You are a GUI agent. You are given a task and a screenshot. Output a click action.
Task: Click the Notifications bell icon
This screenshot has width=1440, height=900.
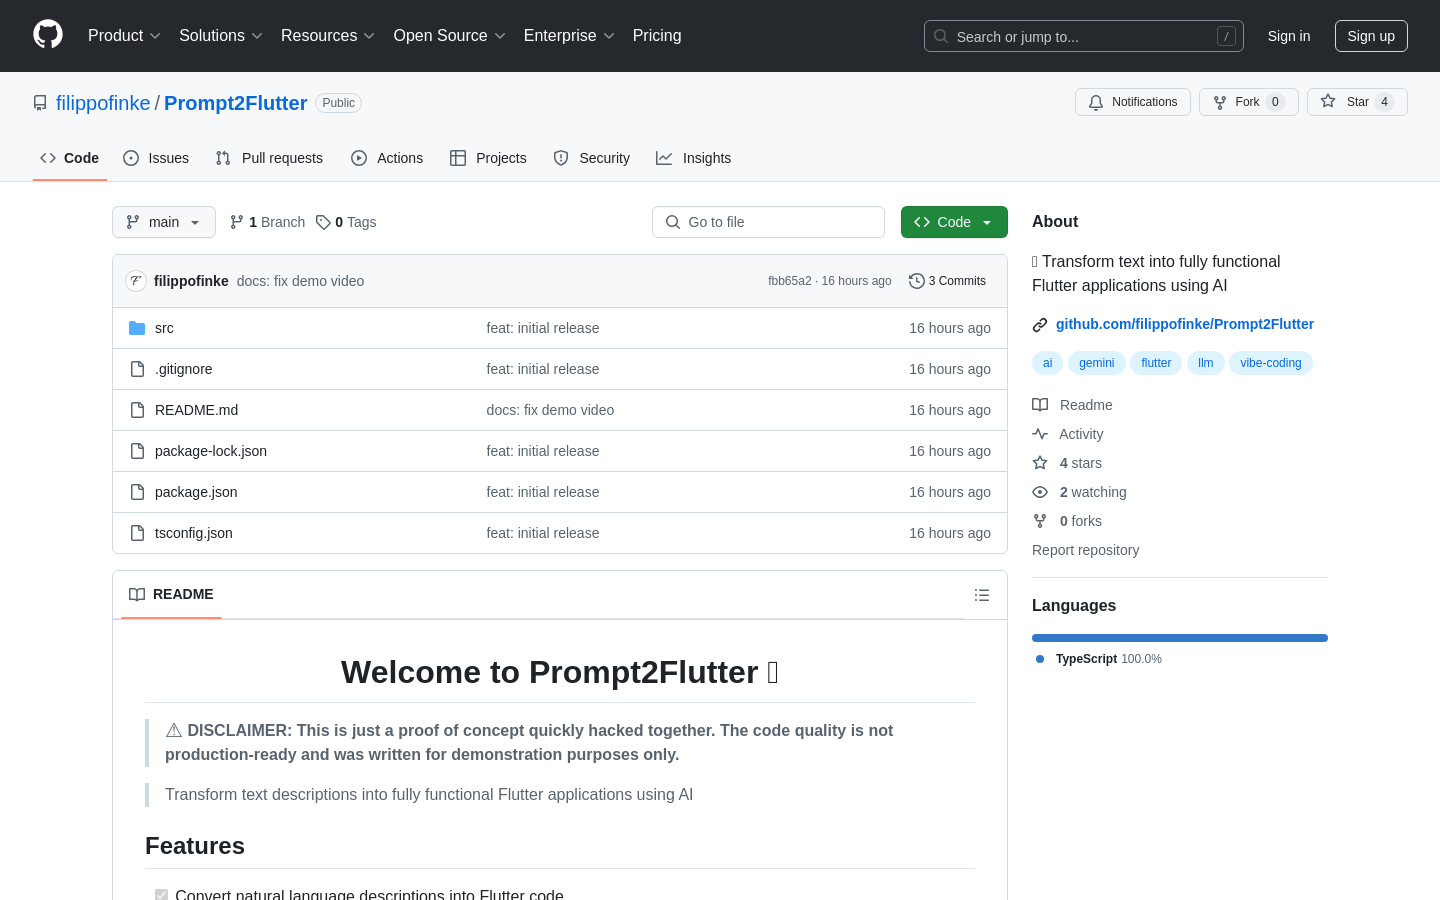click(1096, 102)
